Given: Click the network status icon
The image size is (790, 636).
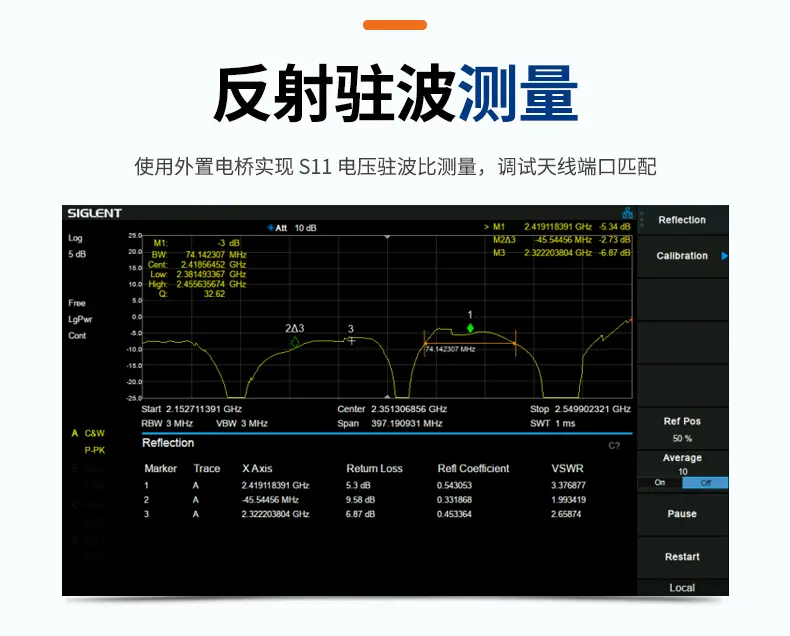Looking at the screenshot, I should point(627,213).
